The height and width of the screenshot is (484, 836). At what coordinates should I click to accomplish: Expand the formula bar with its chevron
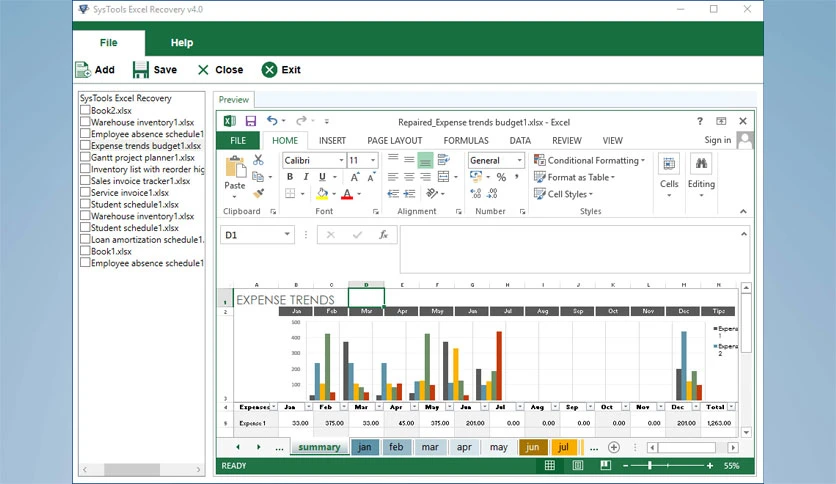coord(744,234)
